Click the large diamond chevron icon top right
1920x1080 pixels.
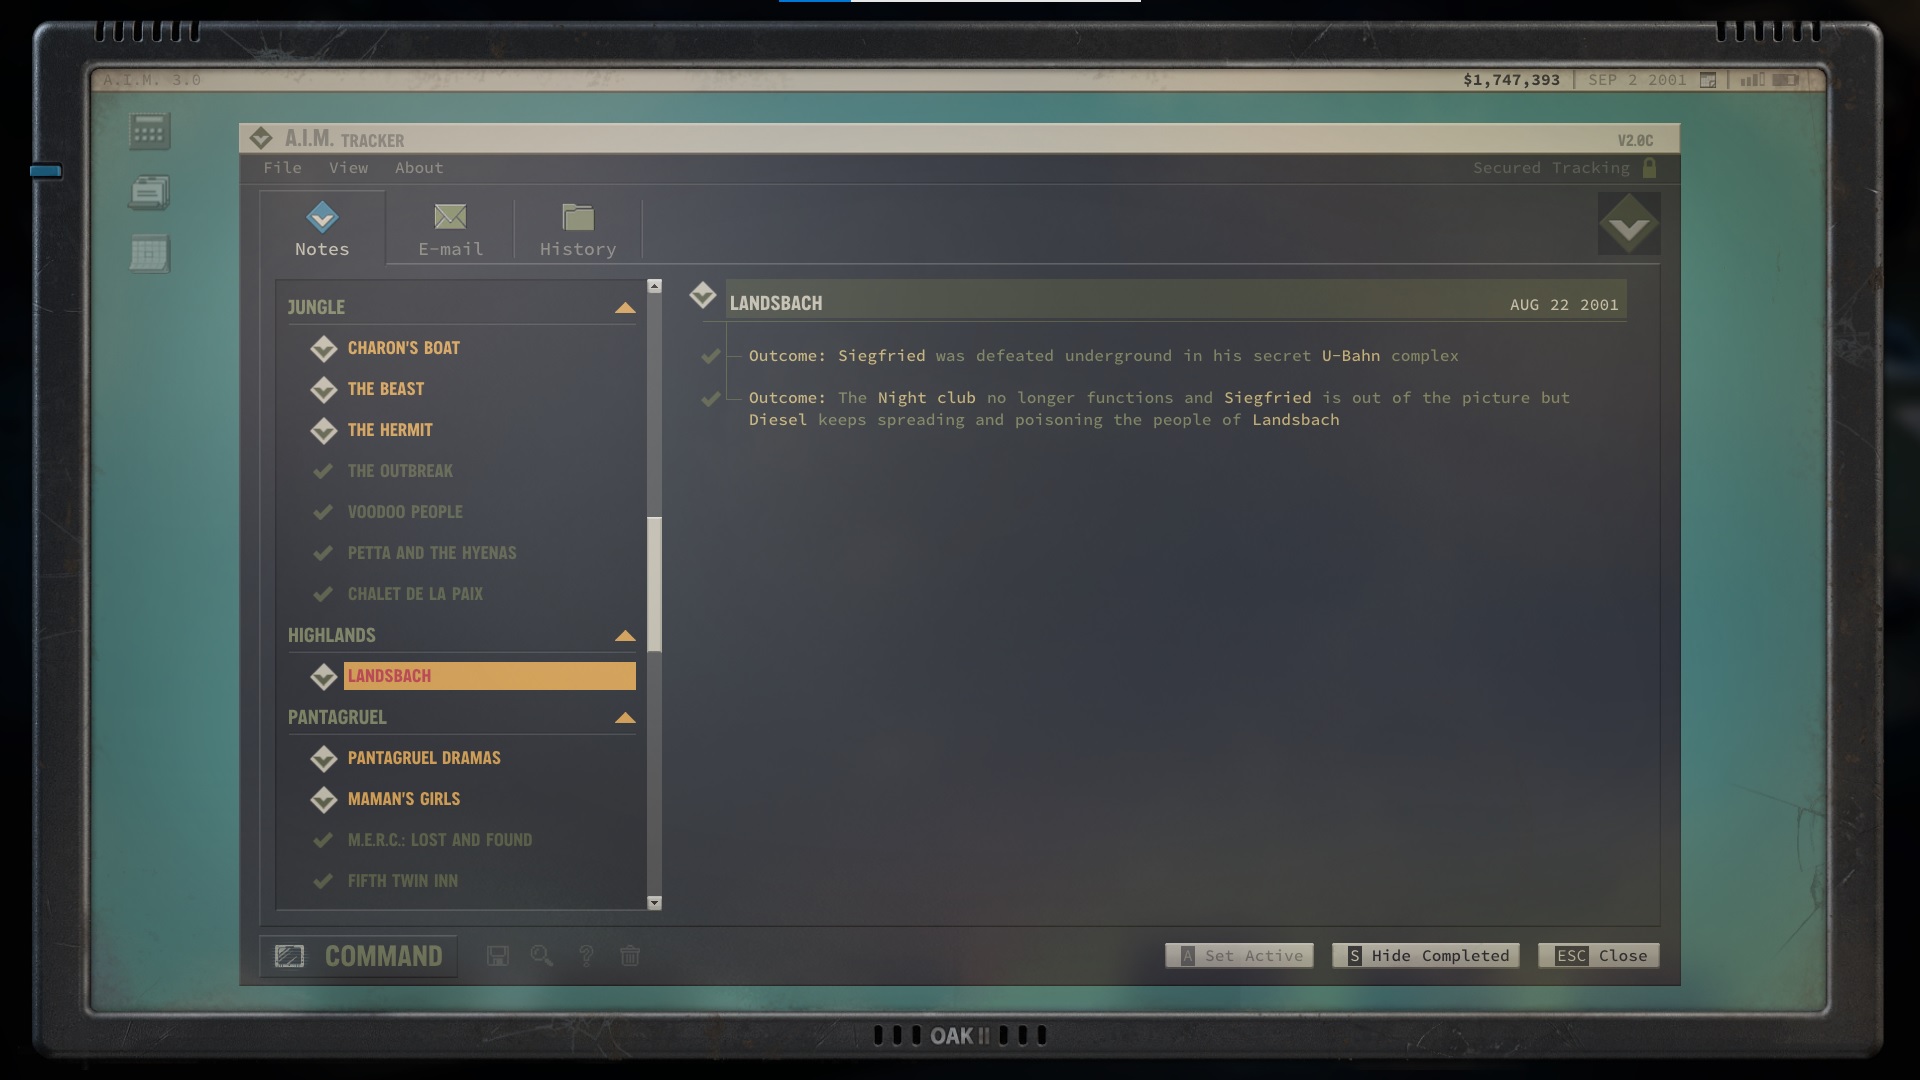coord(1628,224)
